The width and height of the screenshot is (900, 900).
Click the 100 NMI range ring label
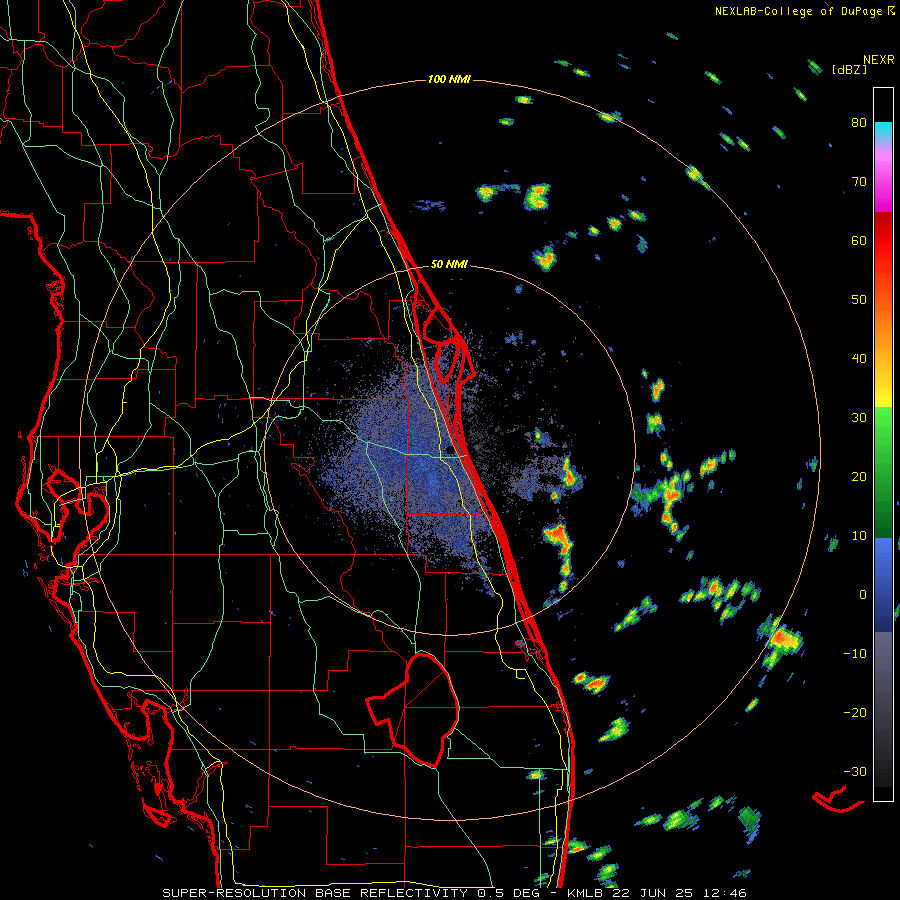449,79
